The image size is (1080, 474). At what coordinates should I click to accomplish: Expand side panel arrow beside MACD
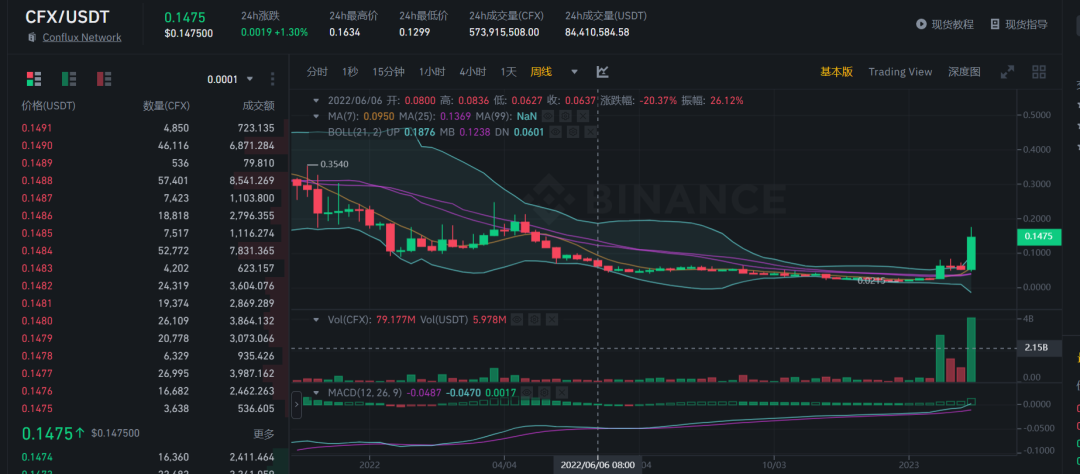(297, 404)
